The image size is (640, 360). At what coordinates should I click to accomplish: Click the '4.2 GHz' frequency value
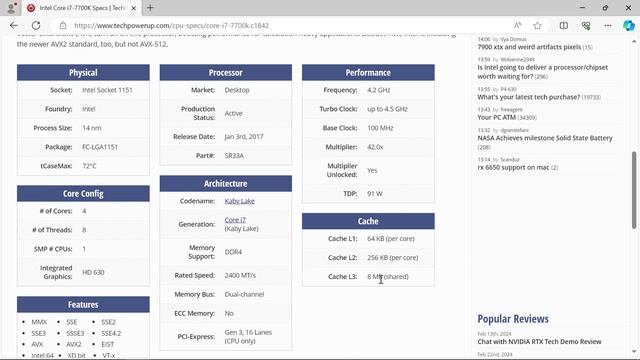(379, 90)
